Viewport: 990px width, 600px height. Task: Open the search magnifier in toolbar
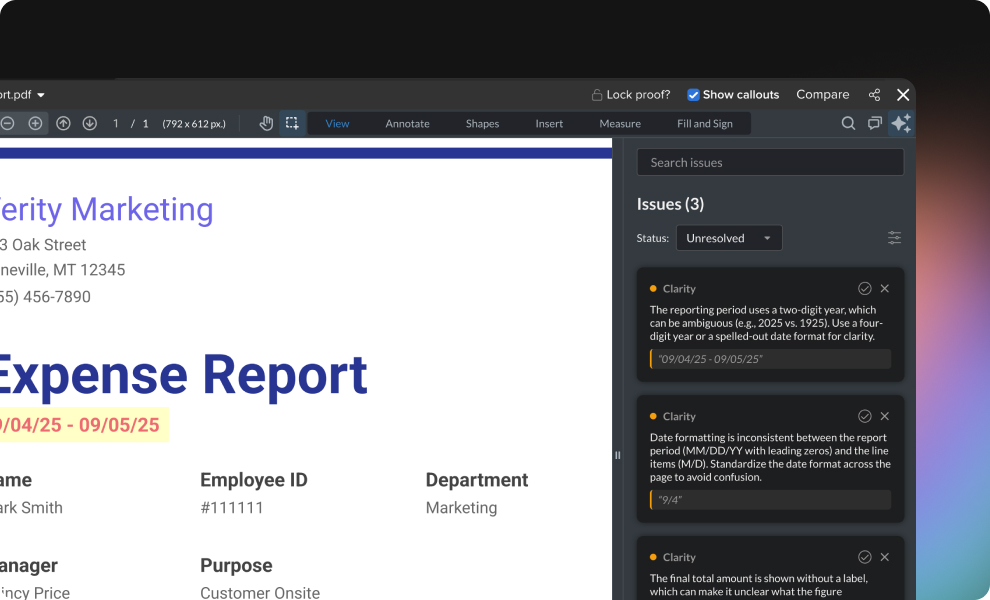848,123
